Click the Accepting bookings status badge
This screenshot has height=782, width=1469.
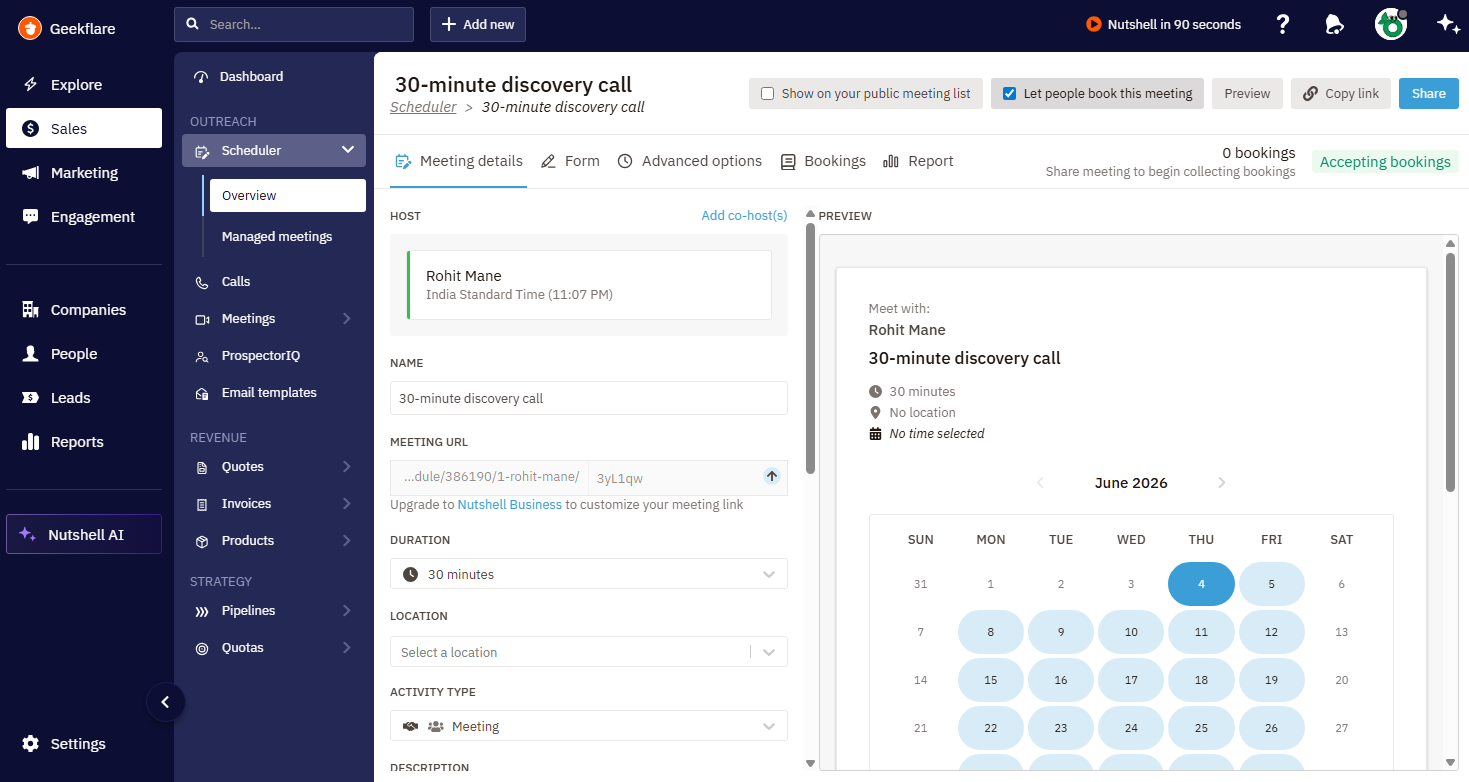coord(1385,162)
